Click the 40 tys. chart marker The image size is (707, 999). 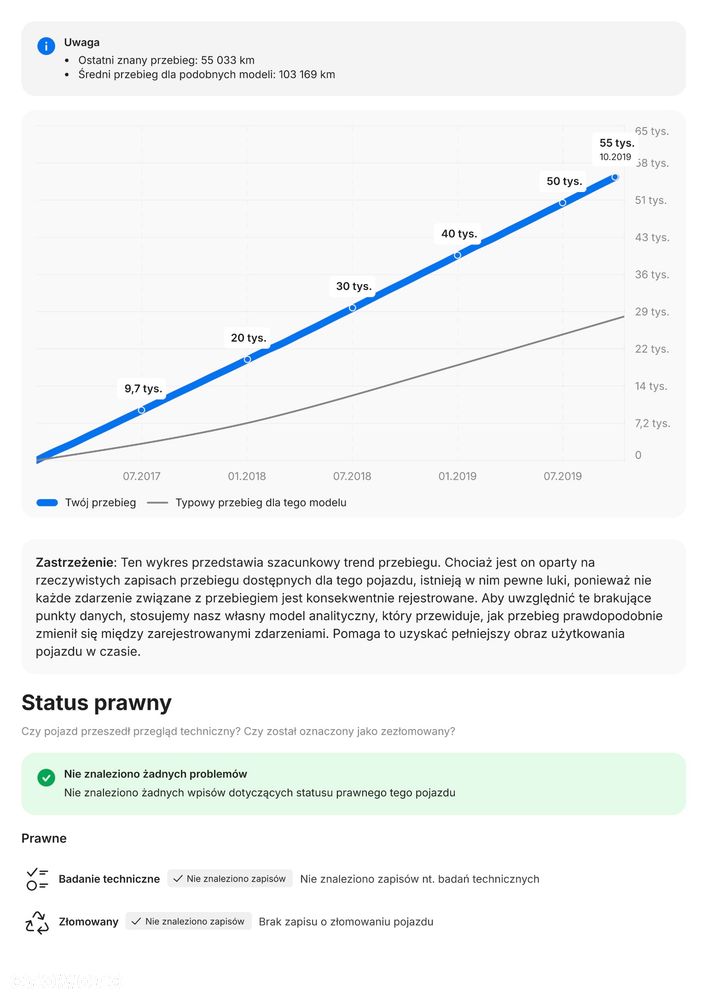tap(457, 255)
